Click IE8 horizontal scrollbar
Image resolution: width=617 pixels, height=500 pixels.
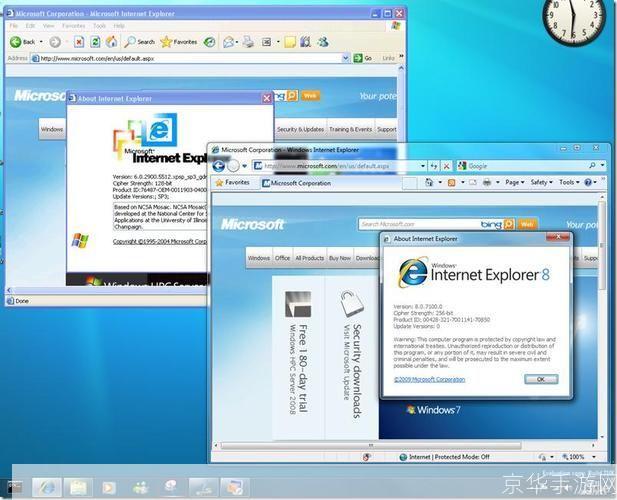coord(371,445)
